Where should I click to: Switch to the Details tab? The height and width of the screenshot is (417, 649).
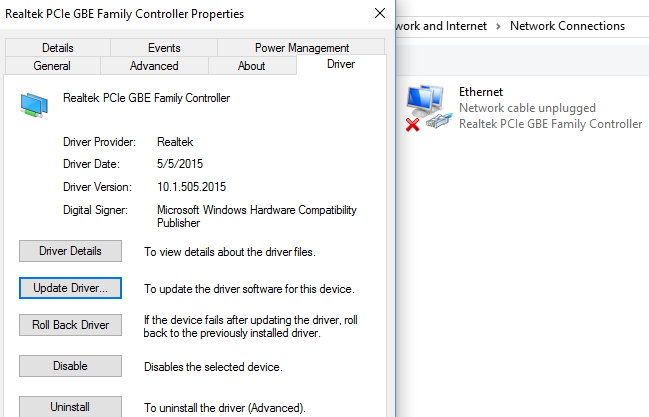[58, 47]
